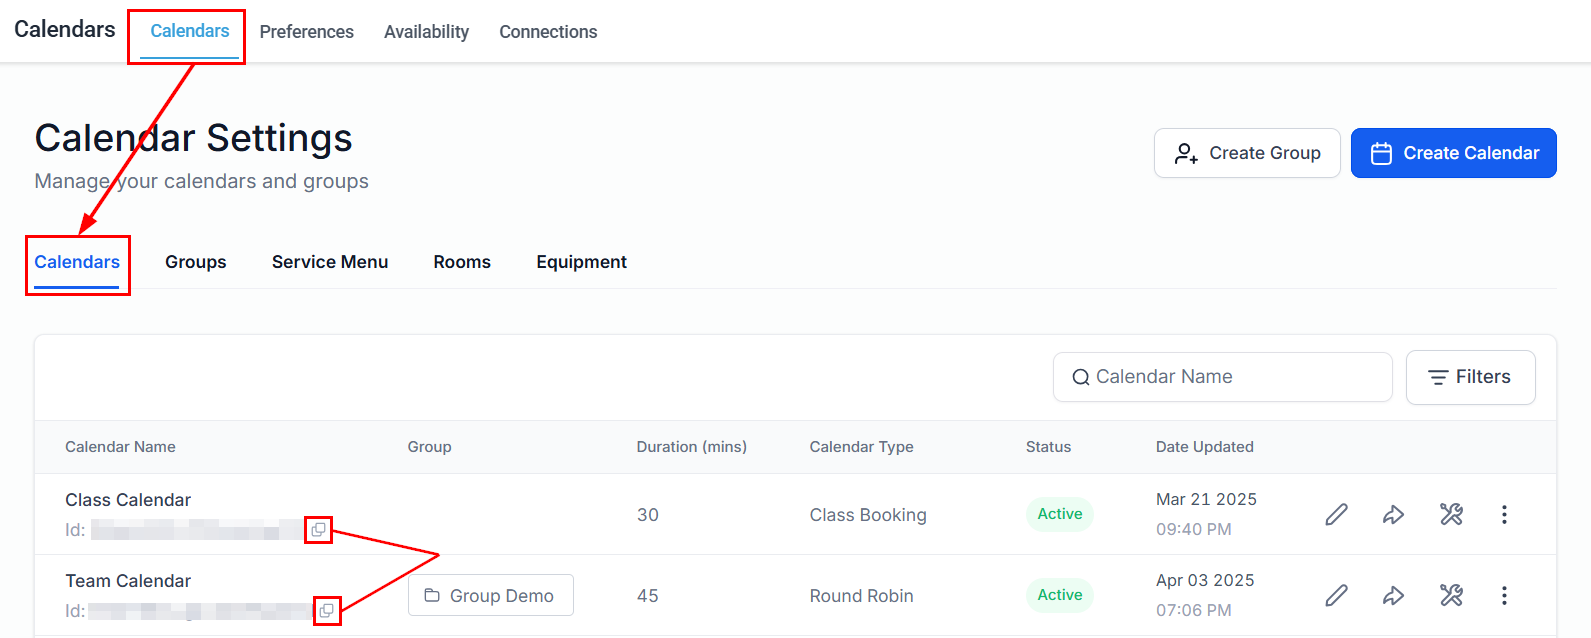Open more options for Team Calendar

click(1504, 595)
